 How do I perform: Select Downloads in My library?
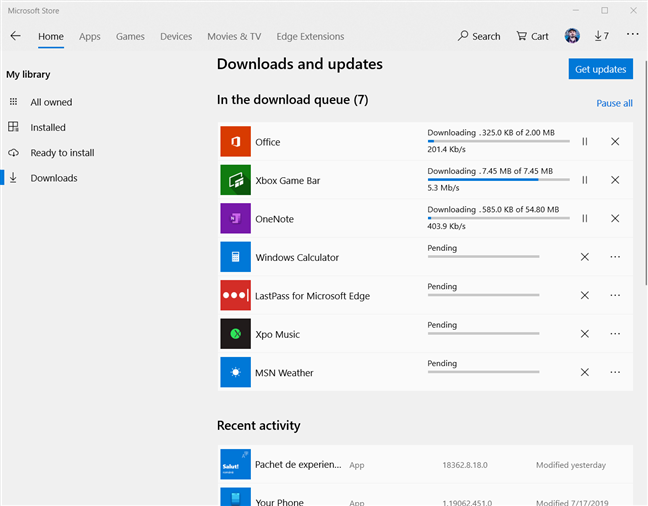(x=54, y=178)
